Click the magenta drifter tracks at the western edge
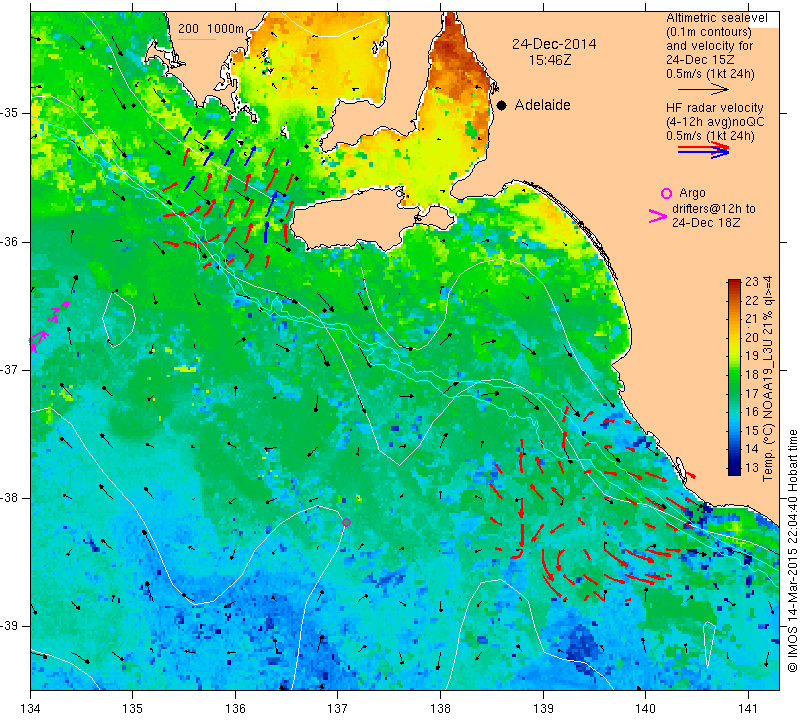This screenshot has height=720, width=800. [48, 327]
